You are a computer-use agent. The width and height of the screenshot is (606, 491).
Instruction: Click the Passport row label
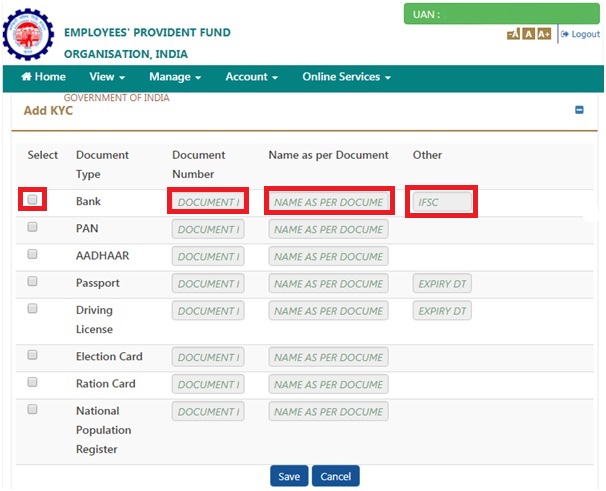(x=98, y=283)
